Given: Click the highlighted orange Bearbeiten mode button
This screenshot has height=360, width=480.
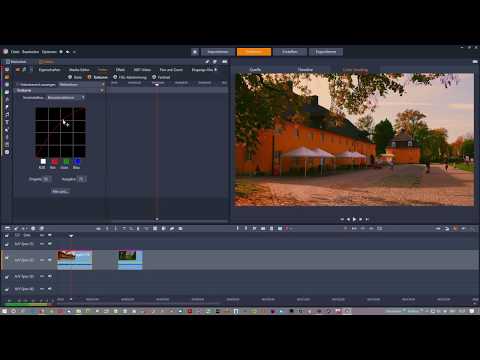Looking at the screenshot, I should [x=254, y=52].
